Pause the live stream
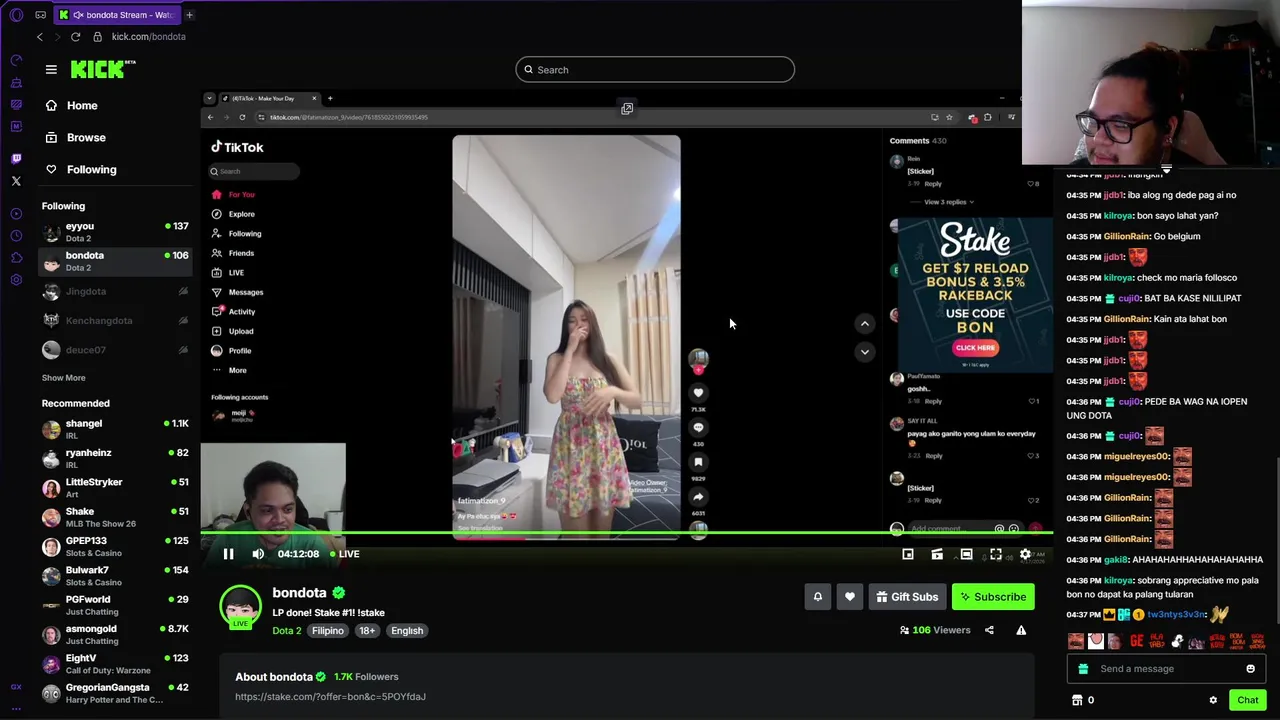The height and width of the screenshot is (720, 1280). click(x=228, y=554)
